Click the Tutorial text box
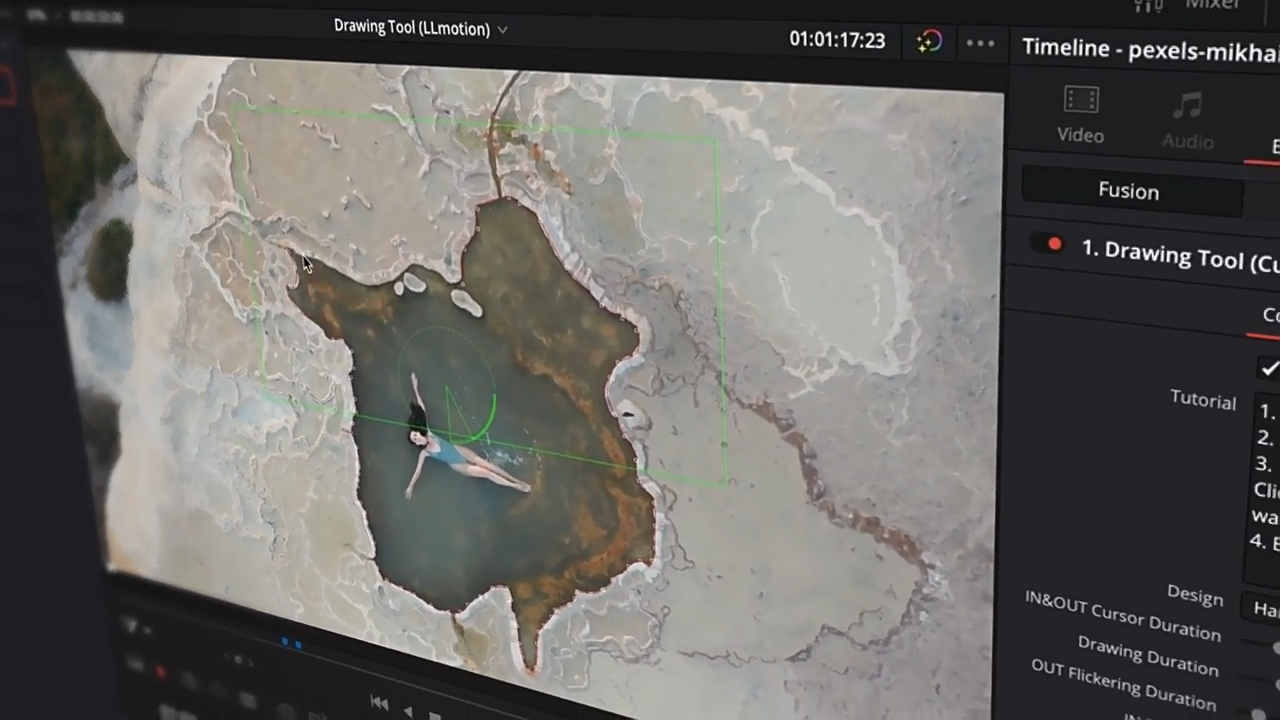 1265,480
